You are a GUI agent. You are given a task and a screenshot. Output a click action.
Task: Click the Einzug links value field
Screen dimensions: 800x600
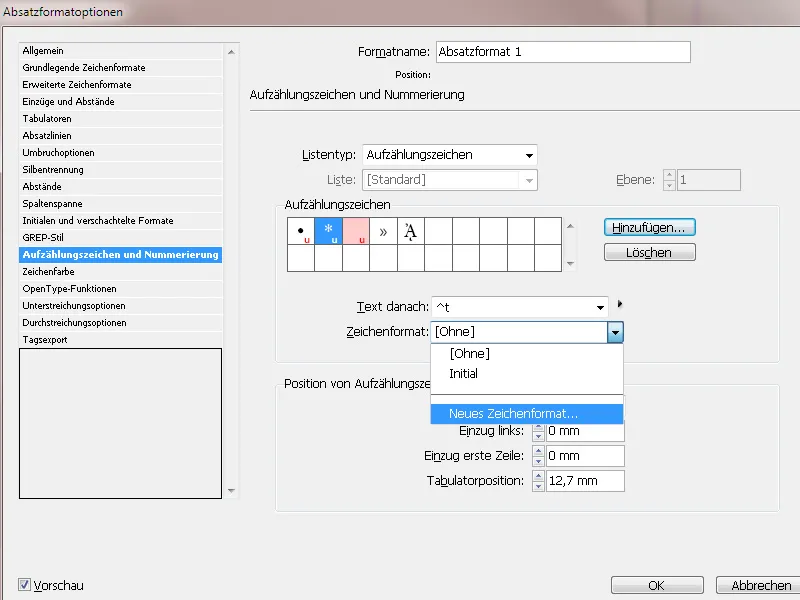tap(585, 431)
